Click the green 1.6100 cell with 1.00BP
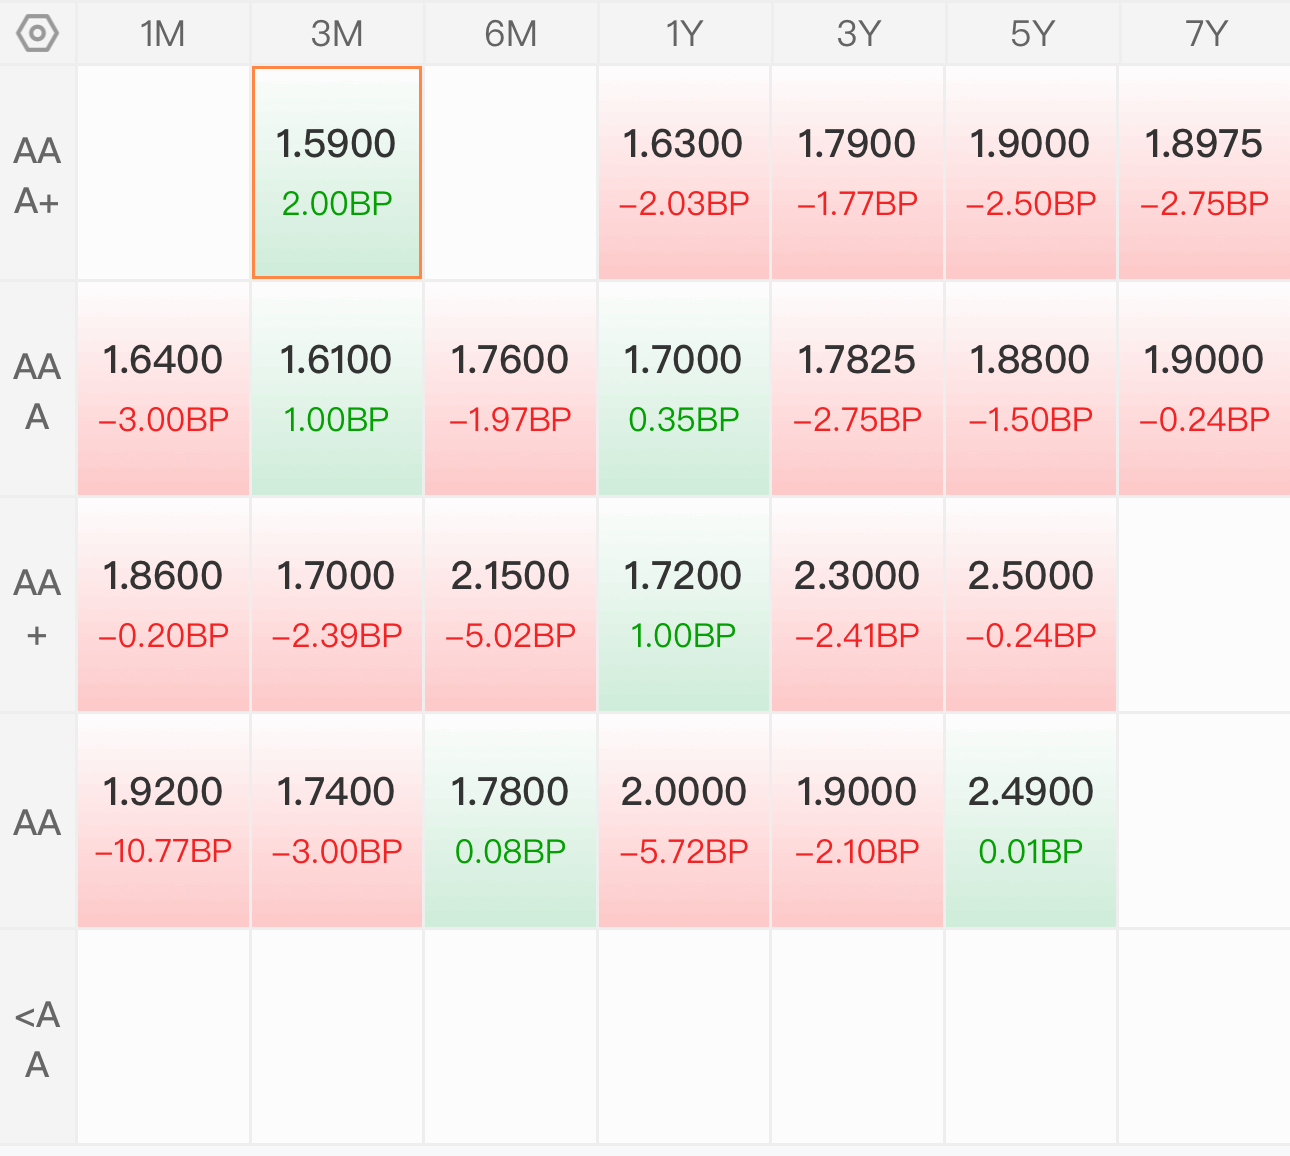The image size is (1290, 1156). click(337, 389)
